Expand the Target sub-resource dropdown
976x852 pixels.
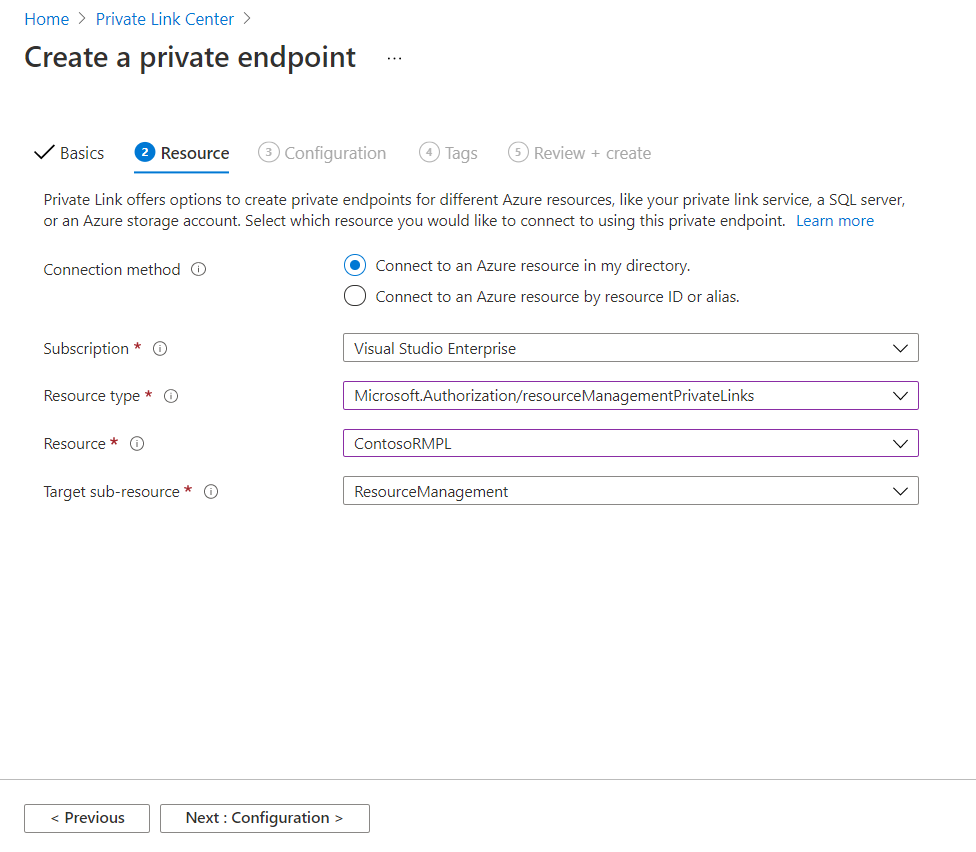pyautogui.click(x=630, y=491)
